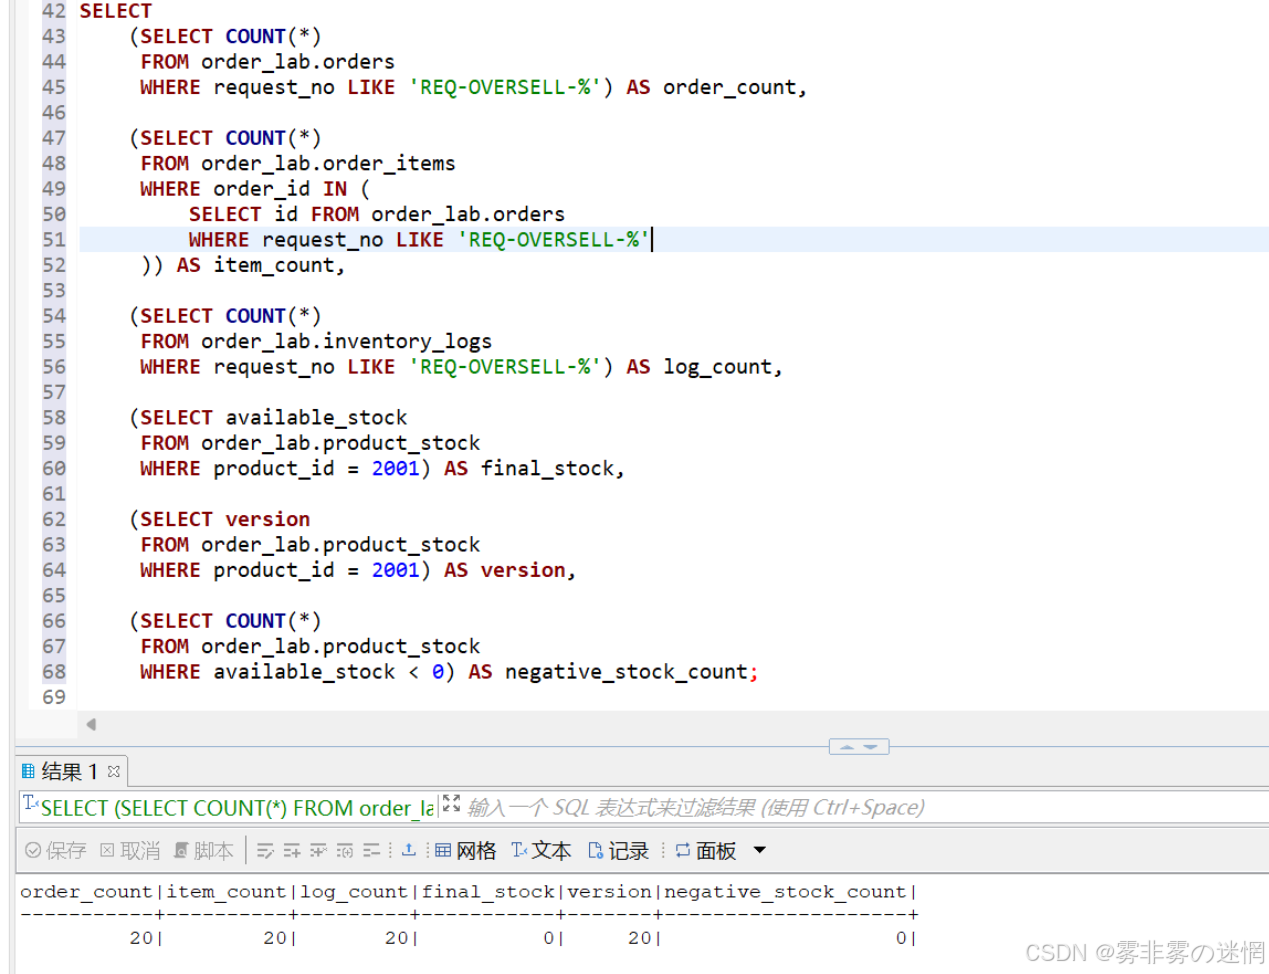Click the 'REQ-OVERSELL-%' string on line 51
1269x974 pixels.
tap(553, 240)
